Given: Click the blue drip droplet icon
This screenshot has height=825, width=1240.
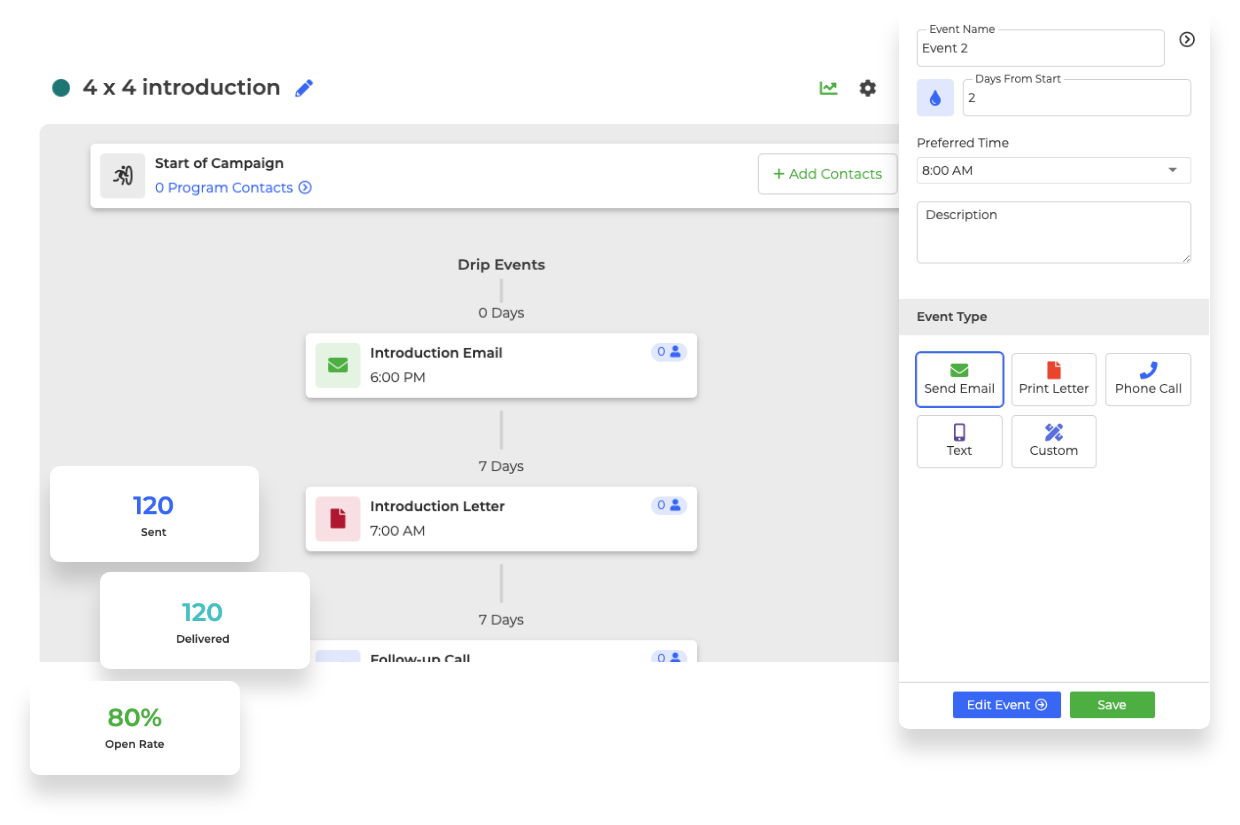Looking at the screenshot, I should click(x=935, y=98).
